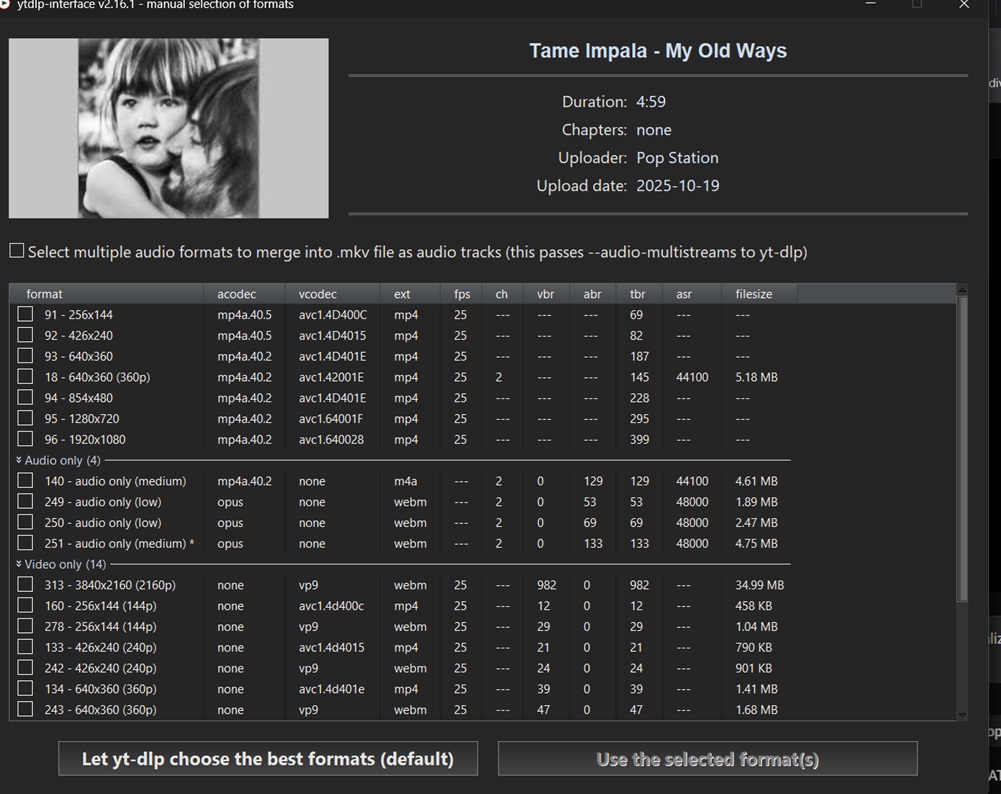Tick the 249 - audio only (low) checkbox
This screenshot has height=794, width=1001.
pos(25,502)
